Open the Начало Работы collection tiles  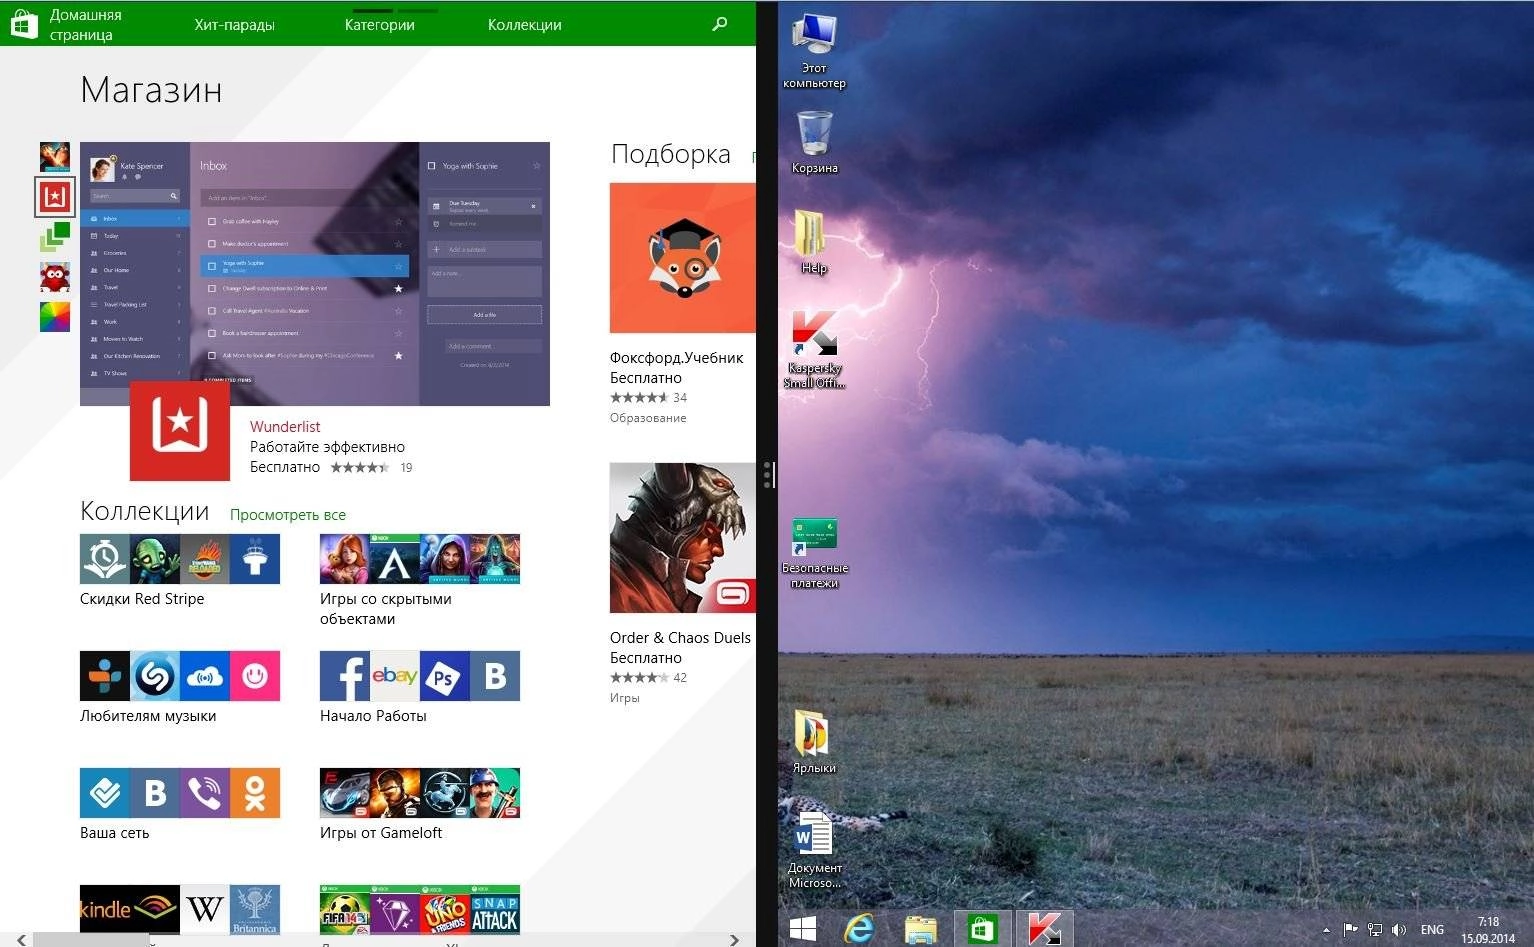coord(420,676)
